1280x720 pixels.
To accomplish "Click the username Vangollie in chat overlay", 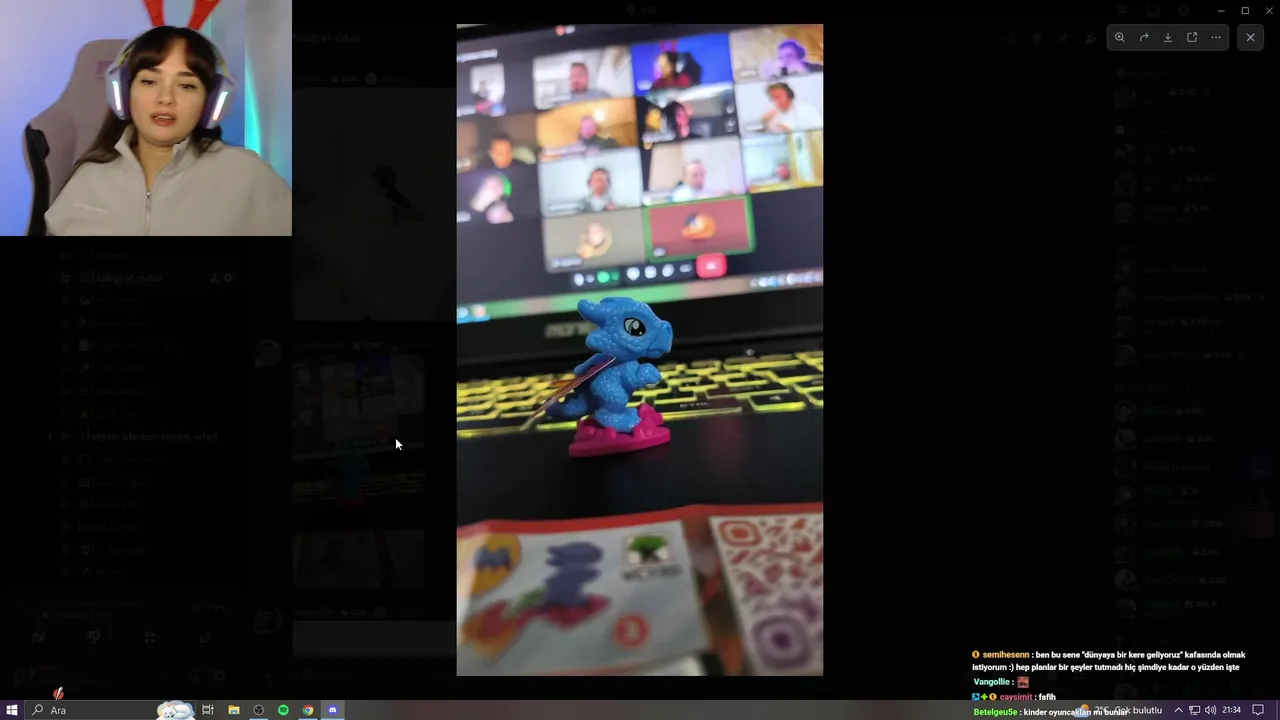I will point(991,682).
